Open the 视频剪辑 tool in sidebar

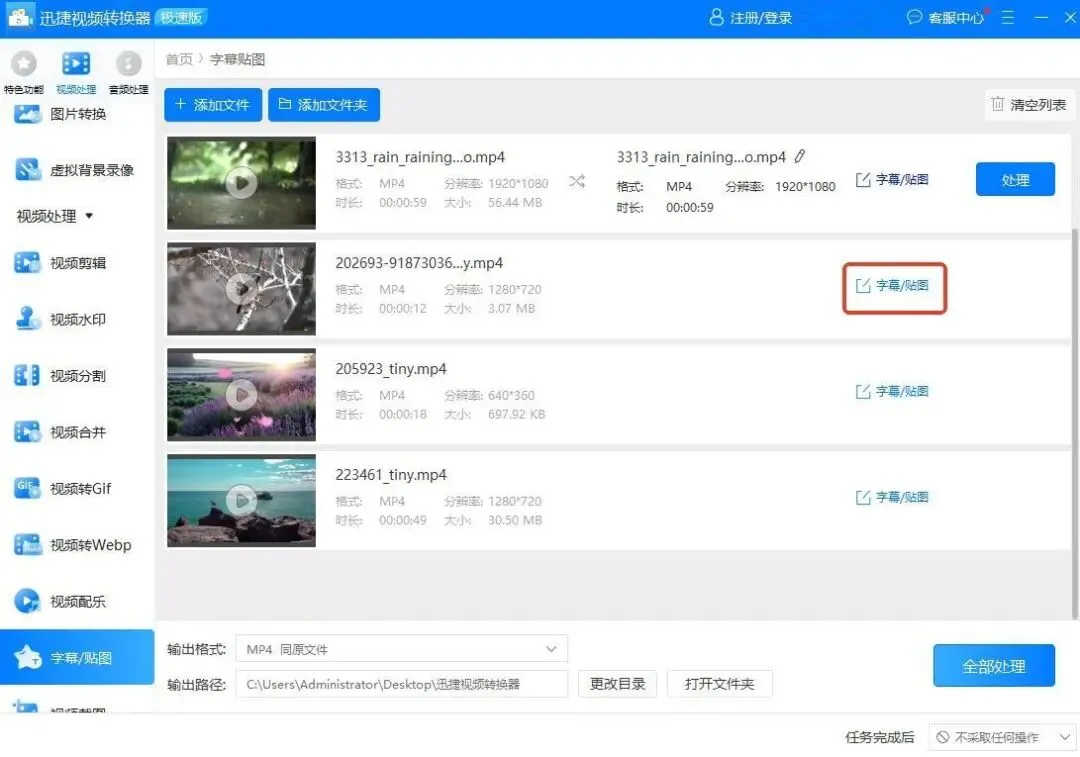(61, 263)
